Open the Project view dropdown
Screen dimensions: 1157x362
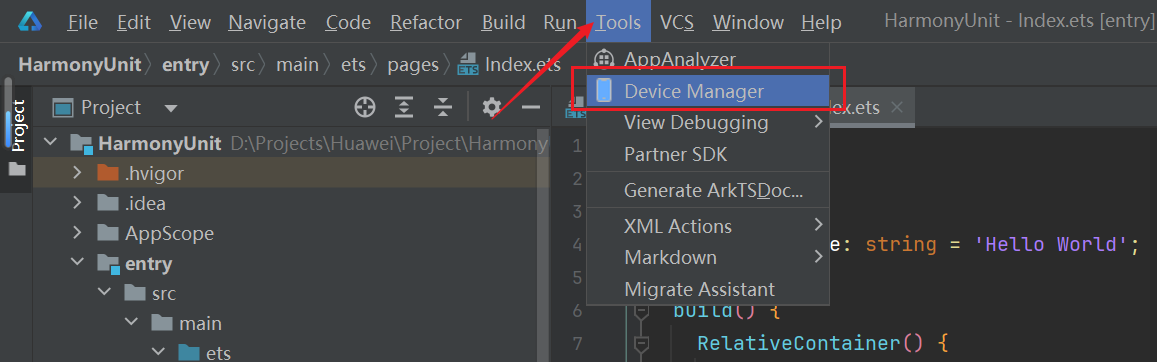click(x=170, y=108)
